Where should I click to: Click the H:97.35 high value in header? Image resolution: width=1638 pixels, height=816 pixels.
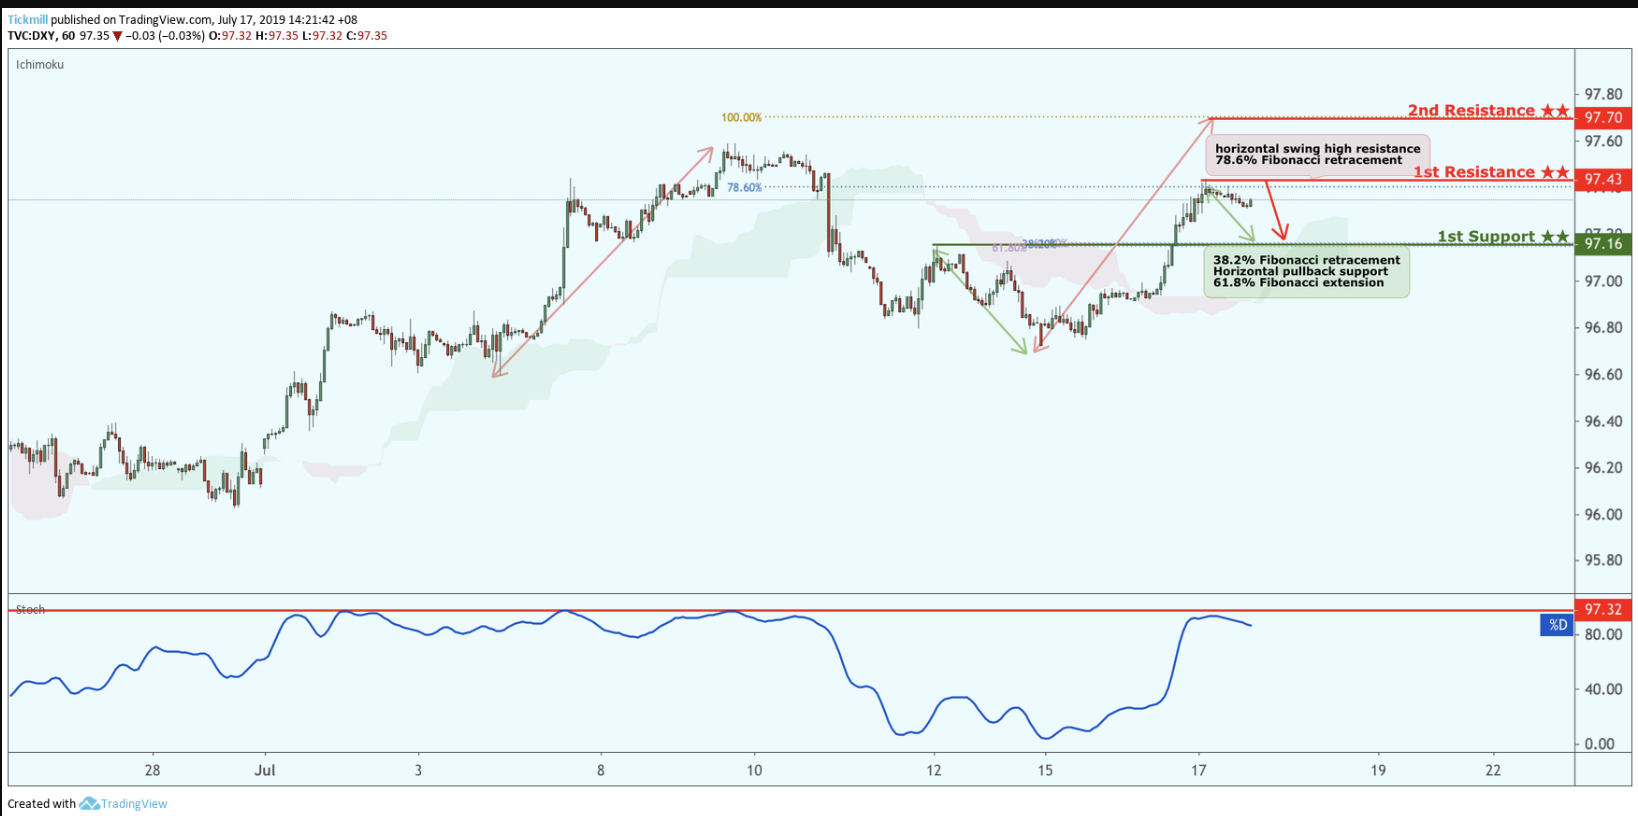[277, 35]
